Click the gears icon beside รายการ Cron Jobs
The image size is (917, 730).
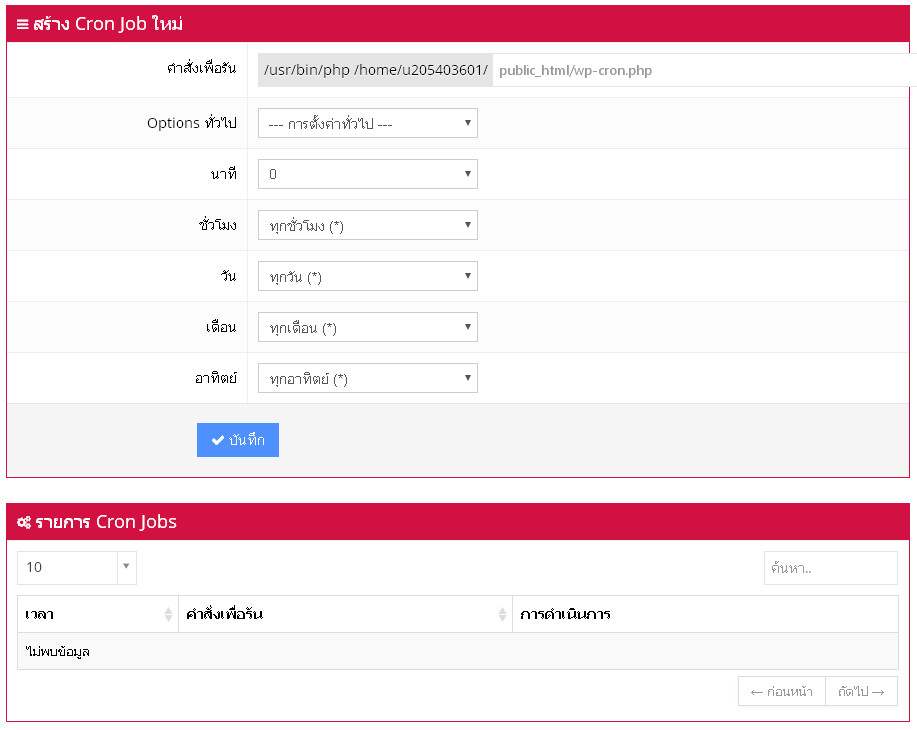pyautogui.click(x=23, y=522)
